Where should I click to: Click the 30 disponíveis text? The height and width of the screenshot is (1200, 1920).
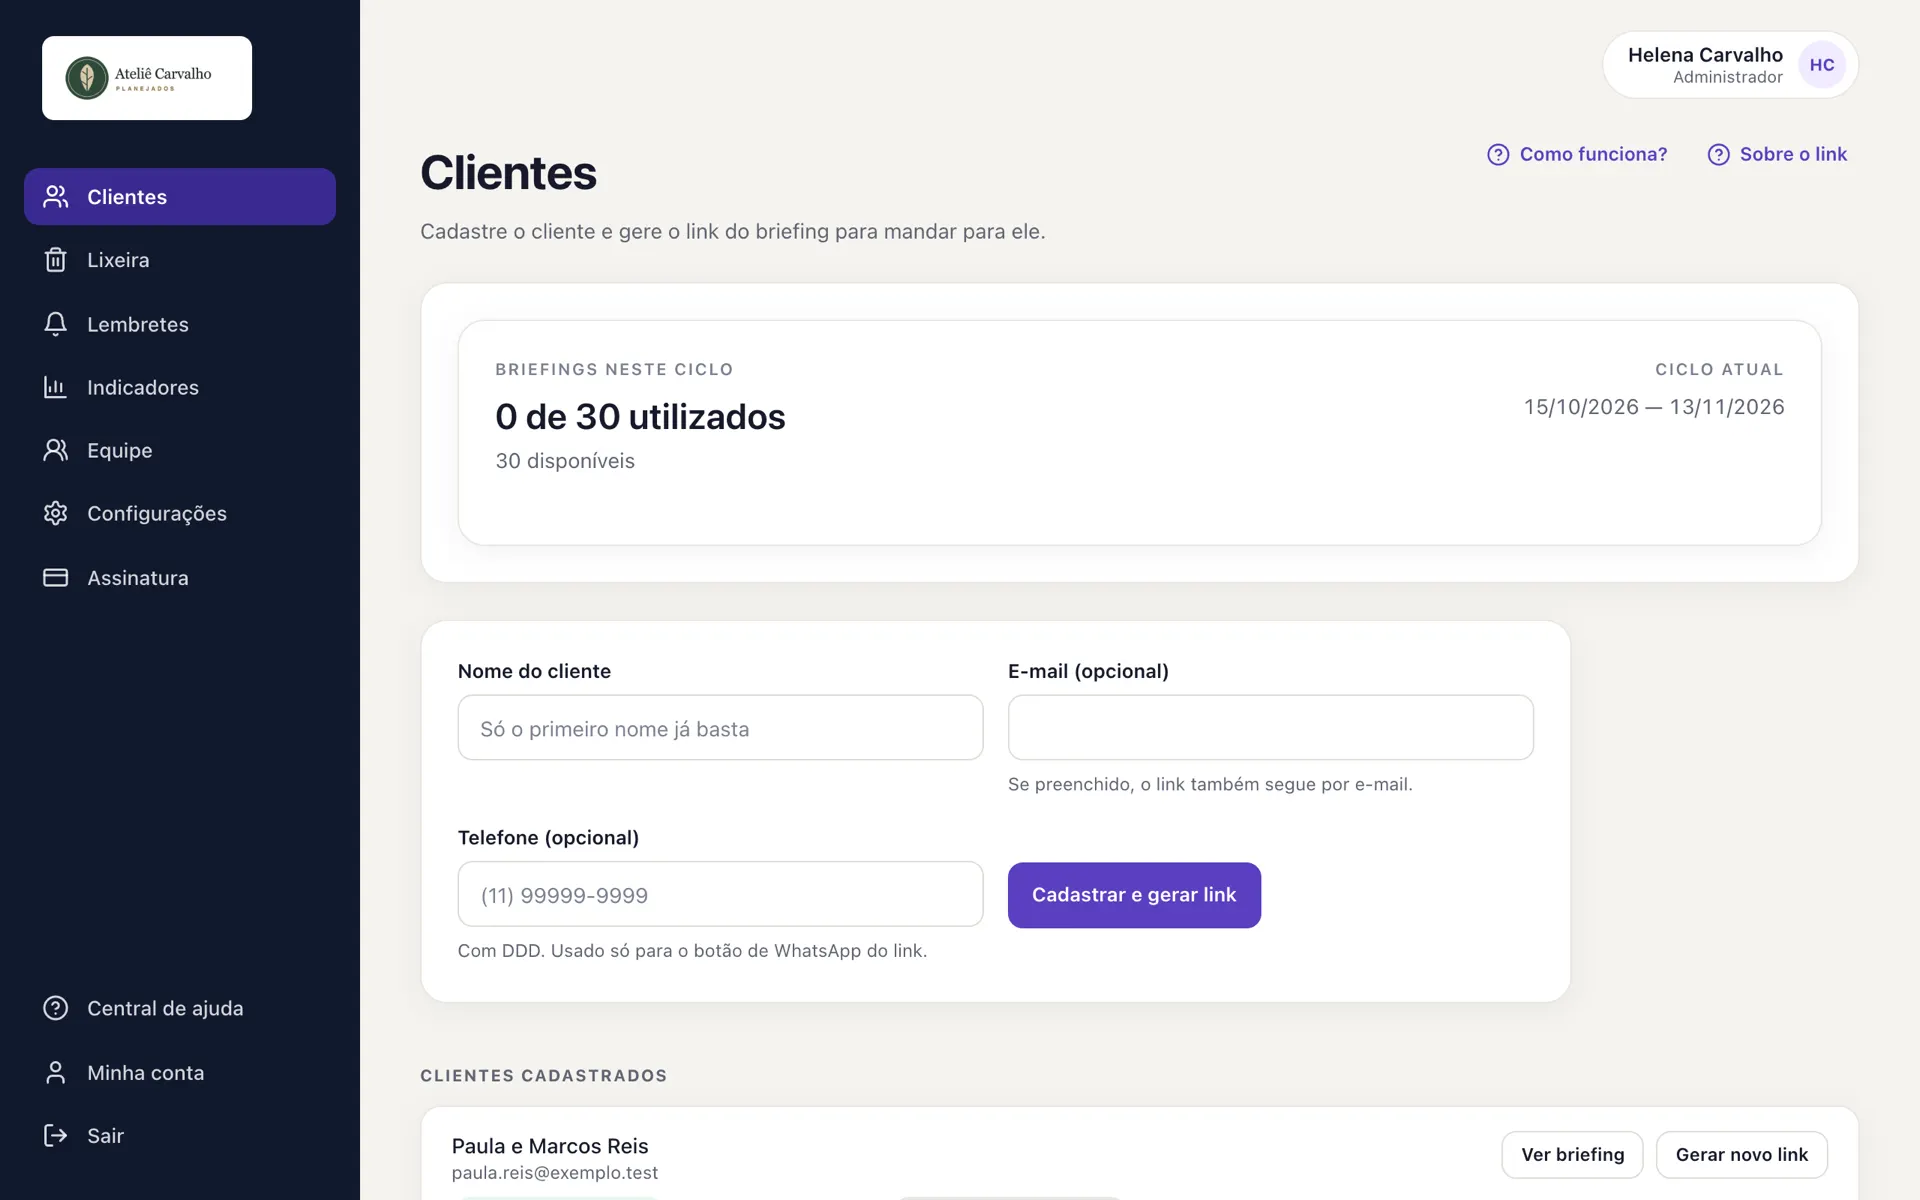click(x=565, y=461)
